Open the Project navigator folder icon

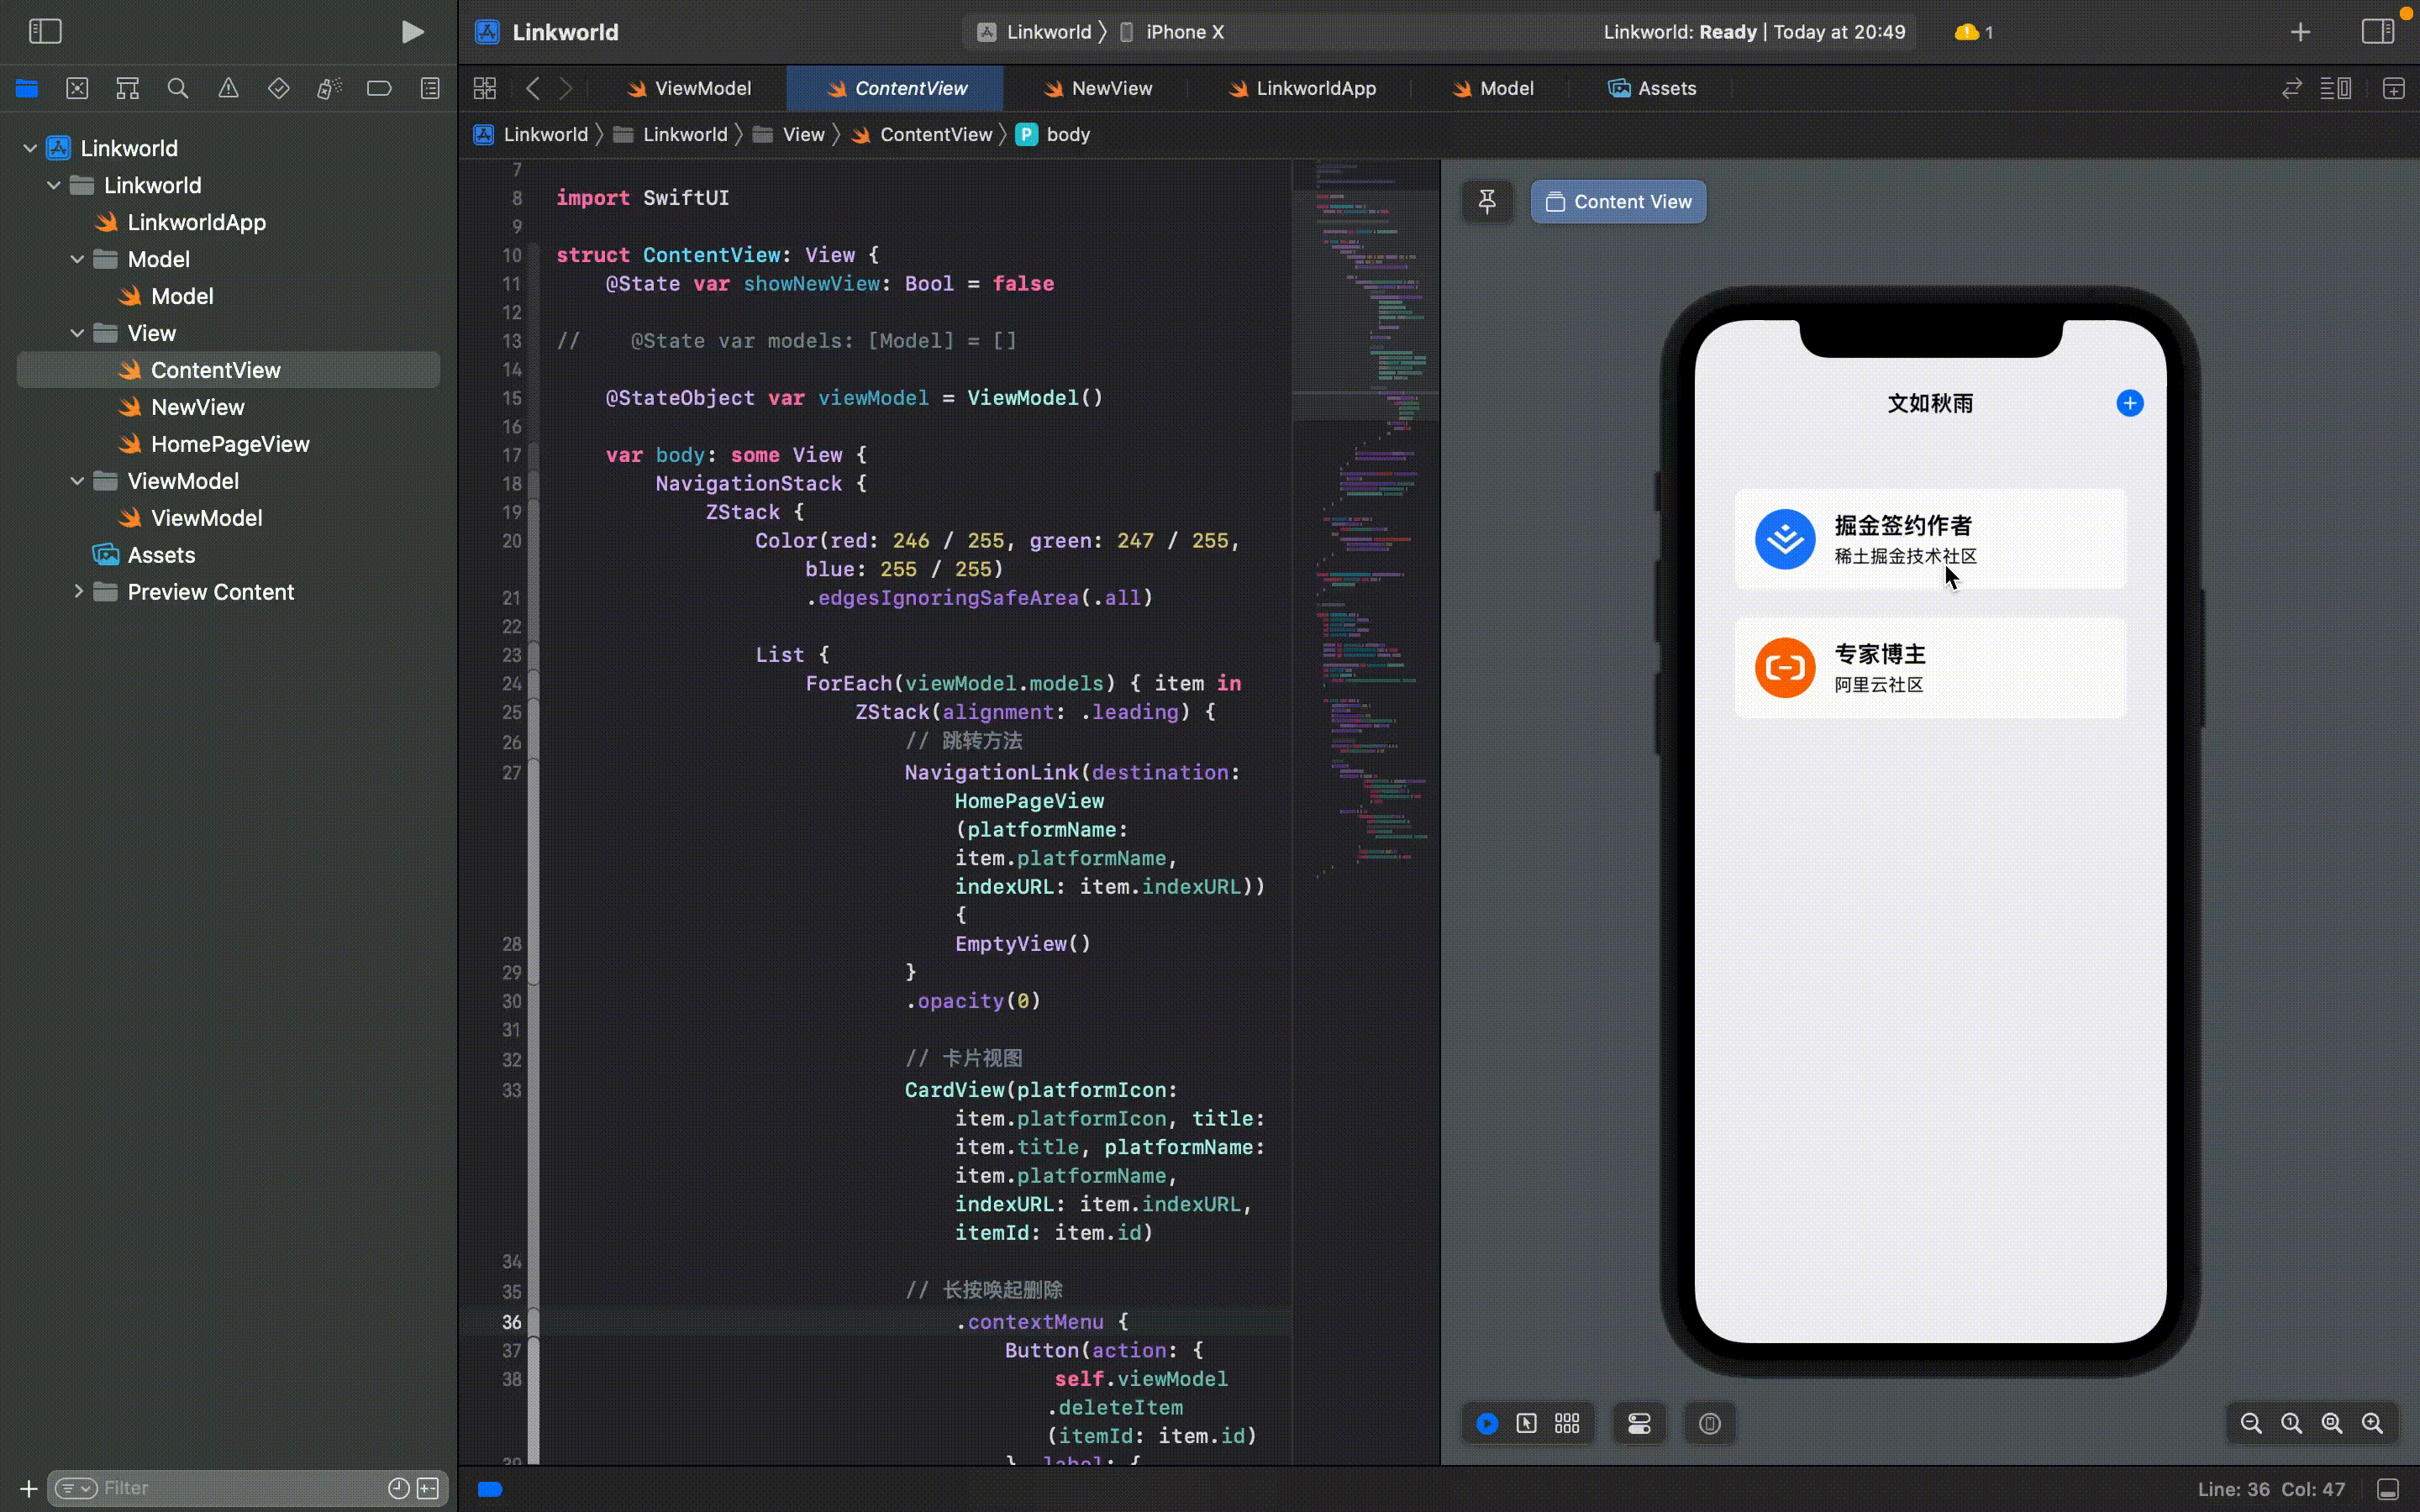pyautogui.click(x=27, y=89)
